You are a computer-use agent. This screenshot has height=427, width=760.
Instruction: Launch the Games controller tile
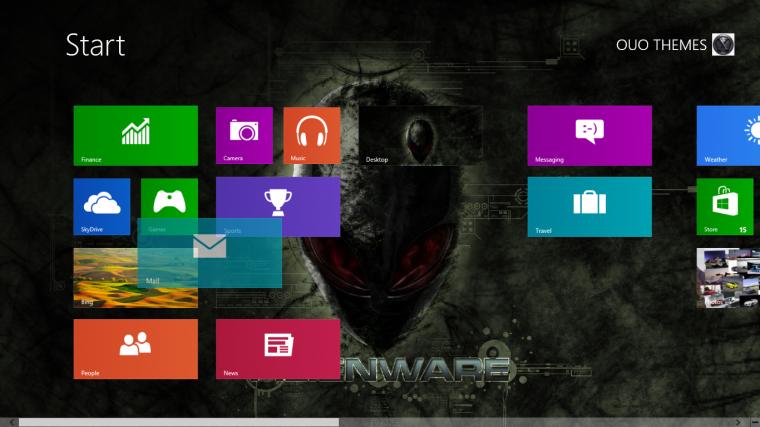[x=169, y=199]
